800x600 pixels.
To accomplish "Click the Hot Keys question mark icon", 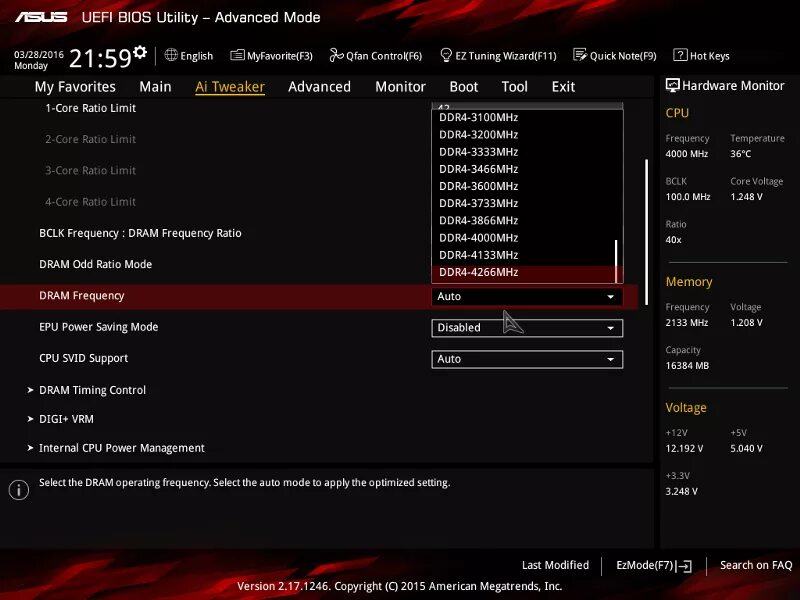I will click(680, 55).
